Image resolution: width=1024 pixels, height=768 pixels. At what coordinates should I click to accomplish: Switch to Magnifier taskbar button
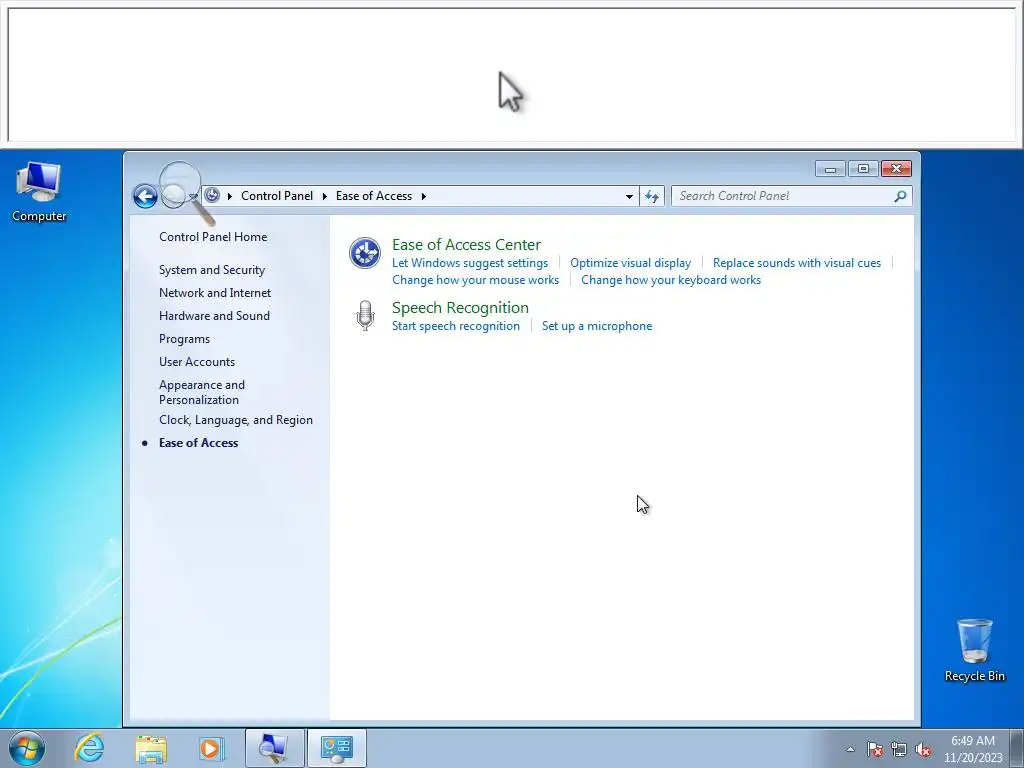[x=274, y=748]
